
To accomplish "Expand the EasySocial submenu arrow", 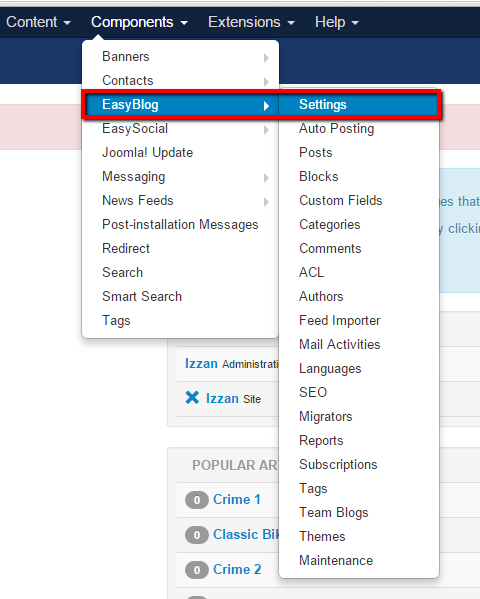I will (266, 130).
